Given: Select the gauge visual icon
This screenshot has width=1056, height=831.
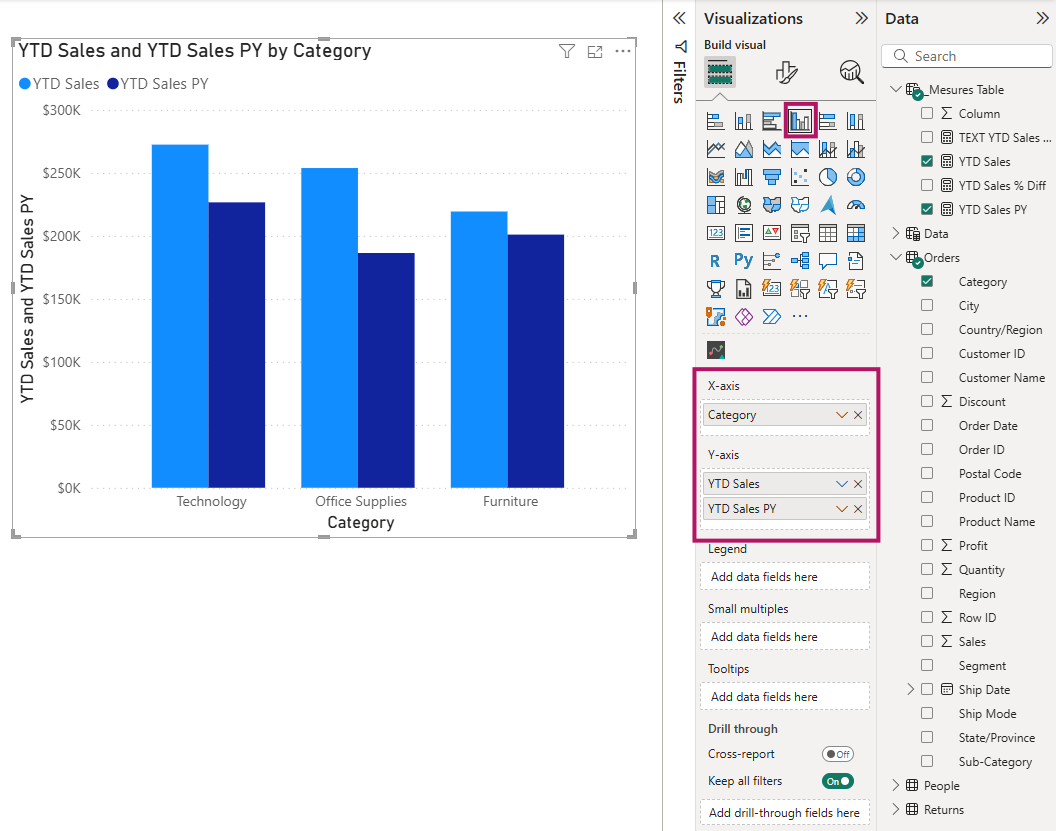Looking at the screenshot, I should (x=855, y=205).
